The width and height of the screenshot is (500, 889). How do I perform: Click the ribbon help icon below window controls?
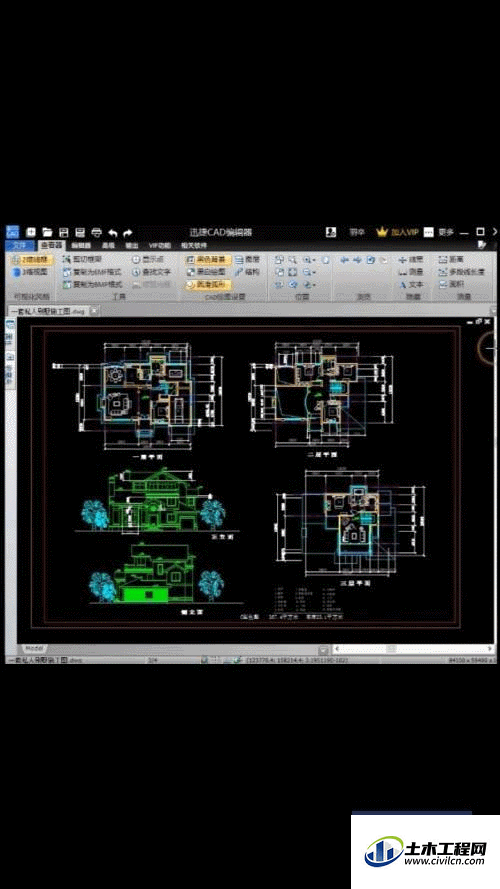[x=482, y=245]
